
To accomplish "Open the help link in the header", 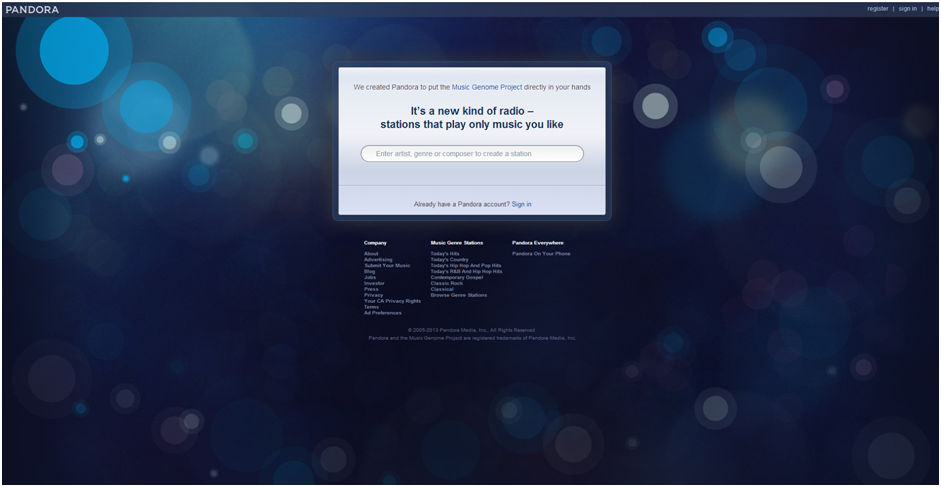I will pos(933,9).
